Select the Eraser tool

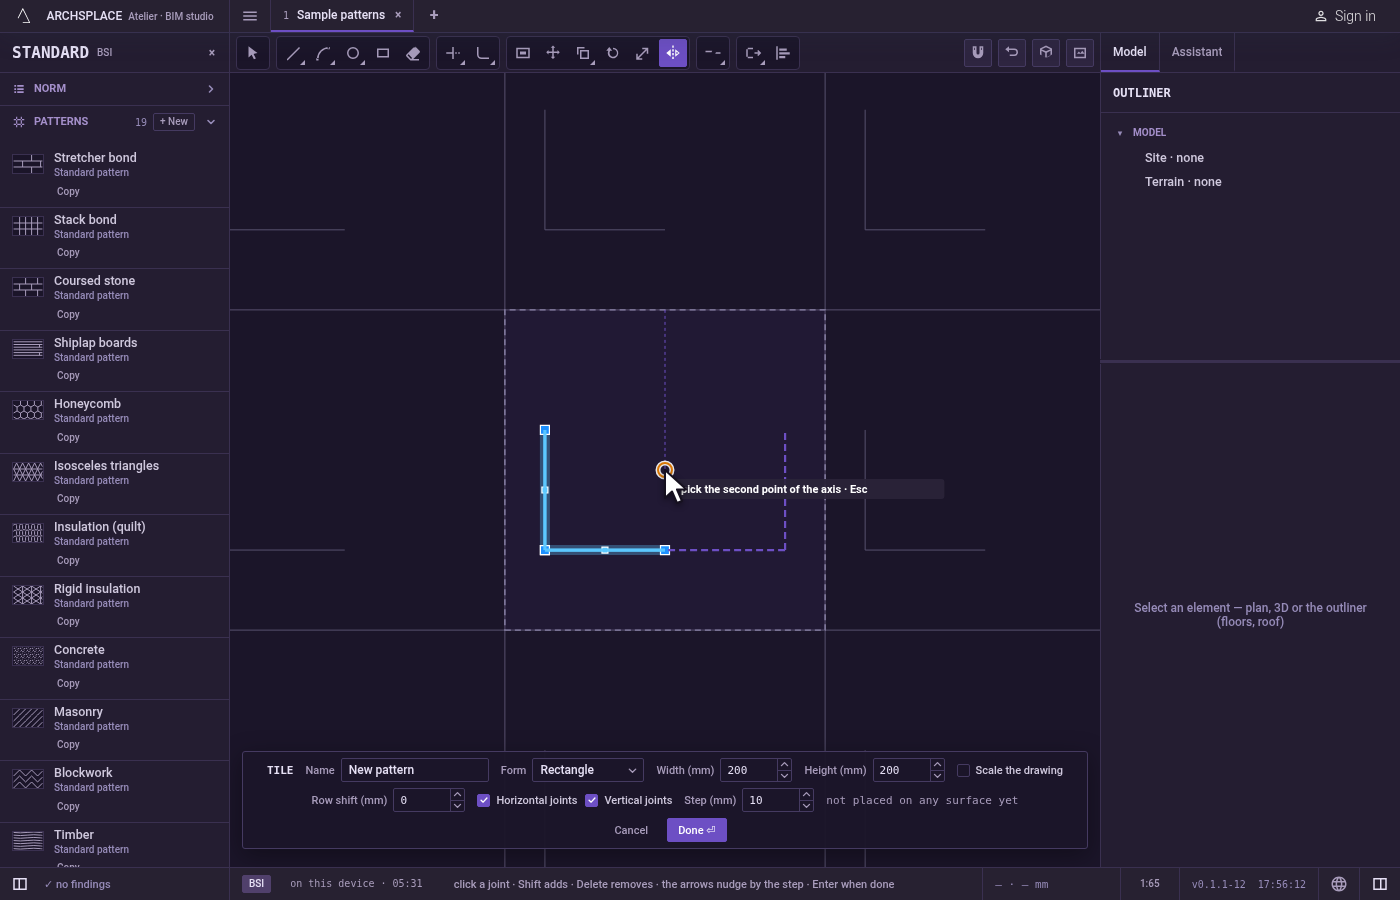pos(413,53)
